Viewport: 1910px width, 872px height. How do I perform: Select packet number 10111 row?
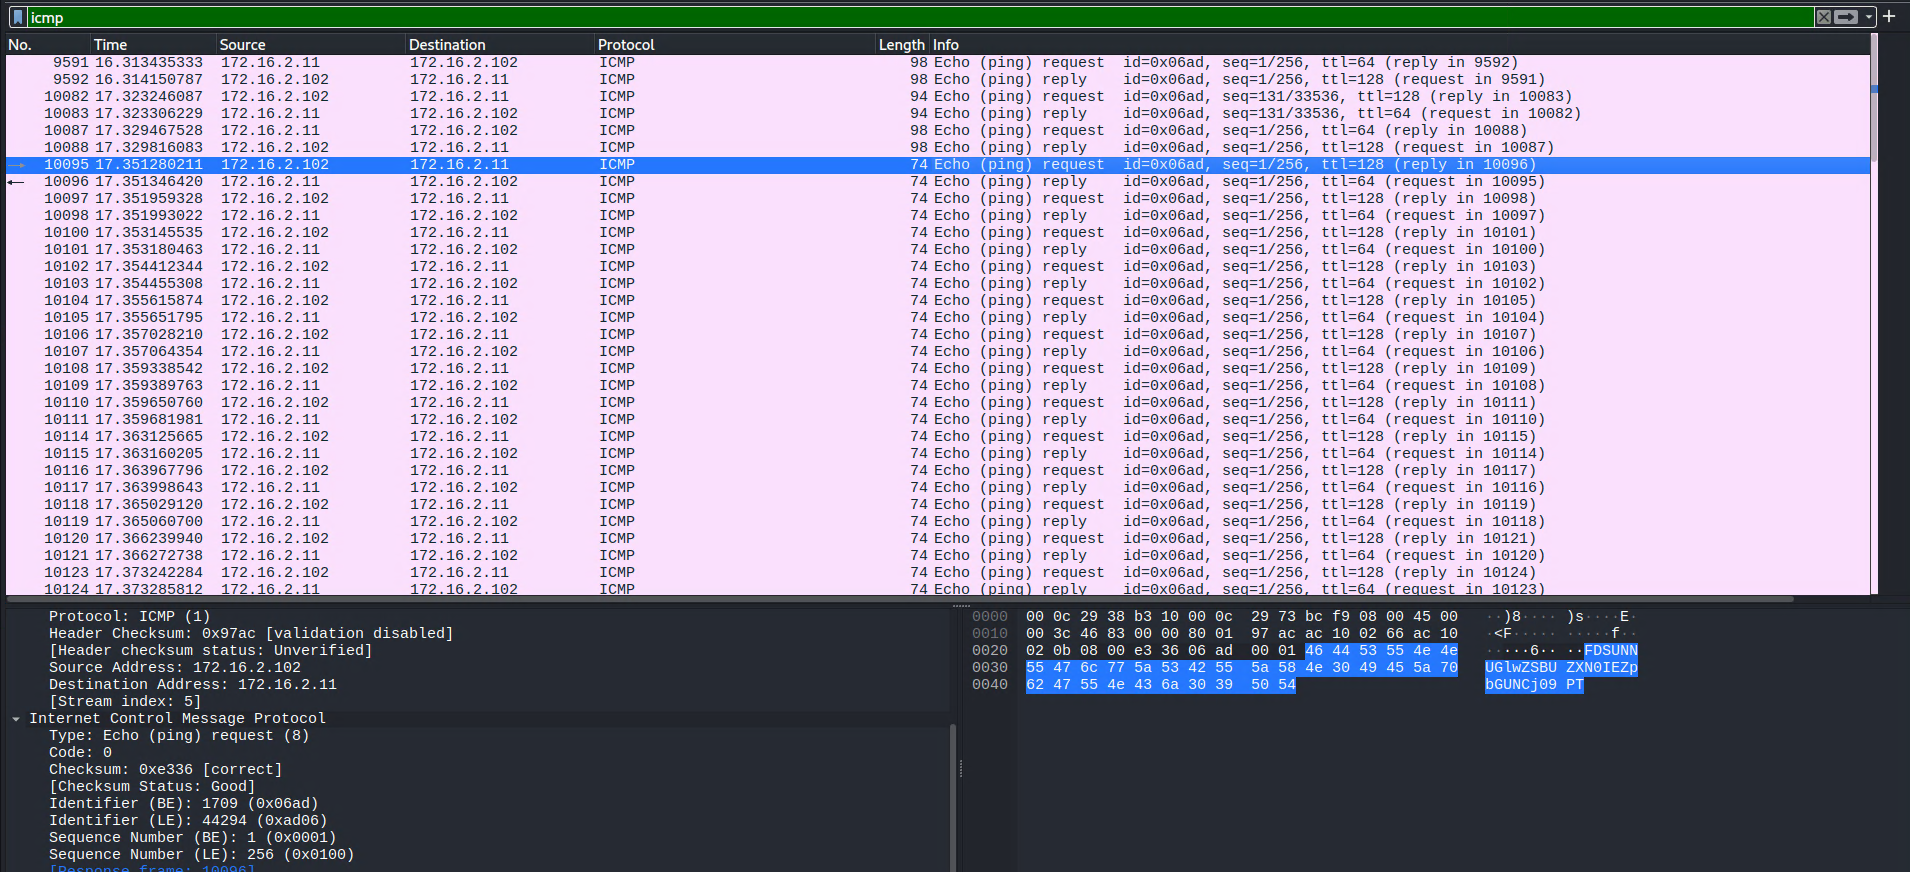937,420
